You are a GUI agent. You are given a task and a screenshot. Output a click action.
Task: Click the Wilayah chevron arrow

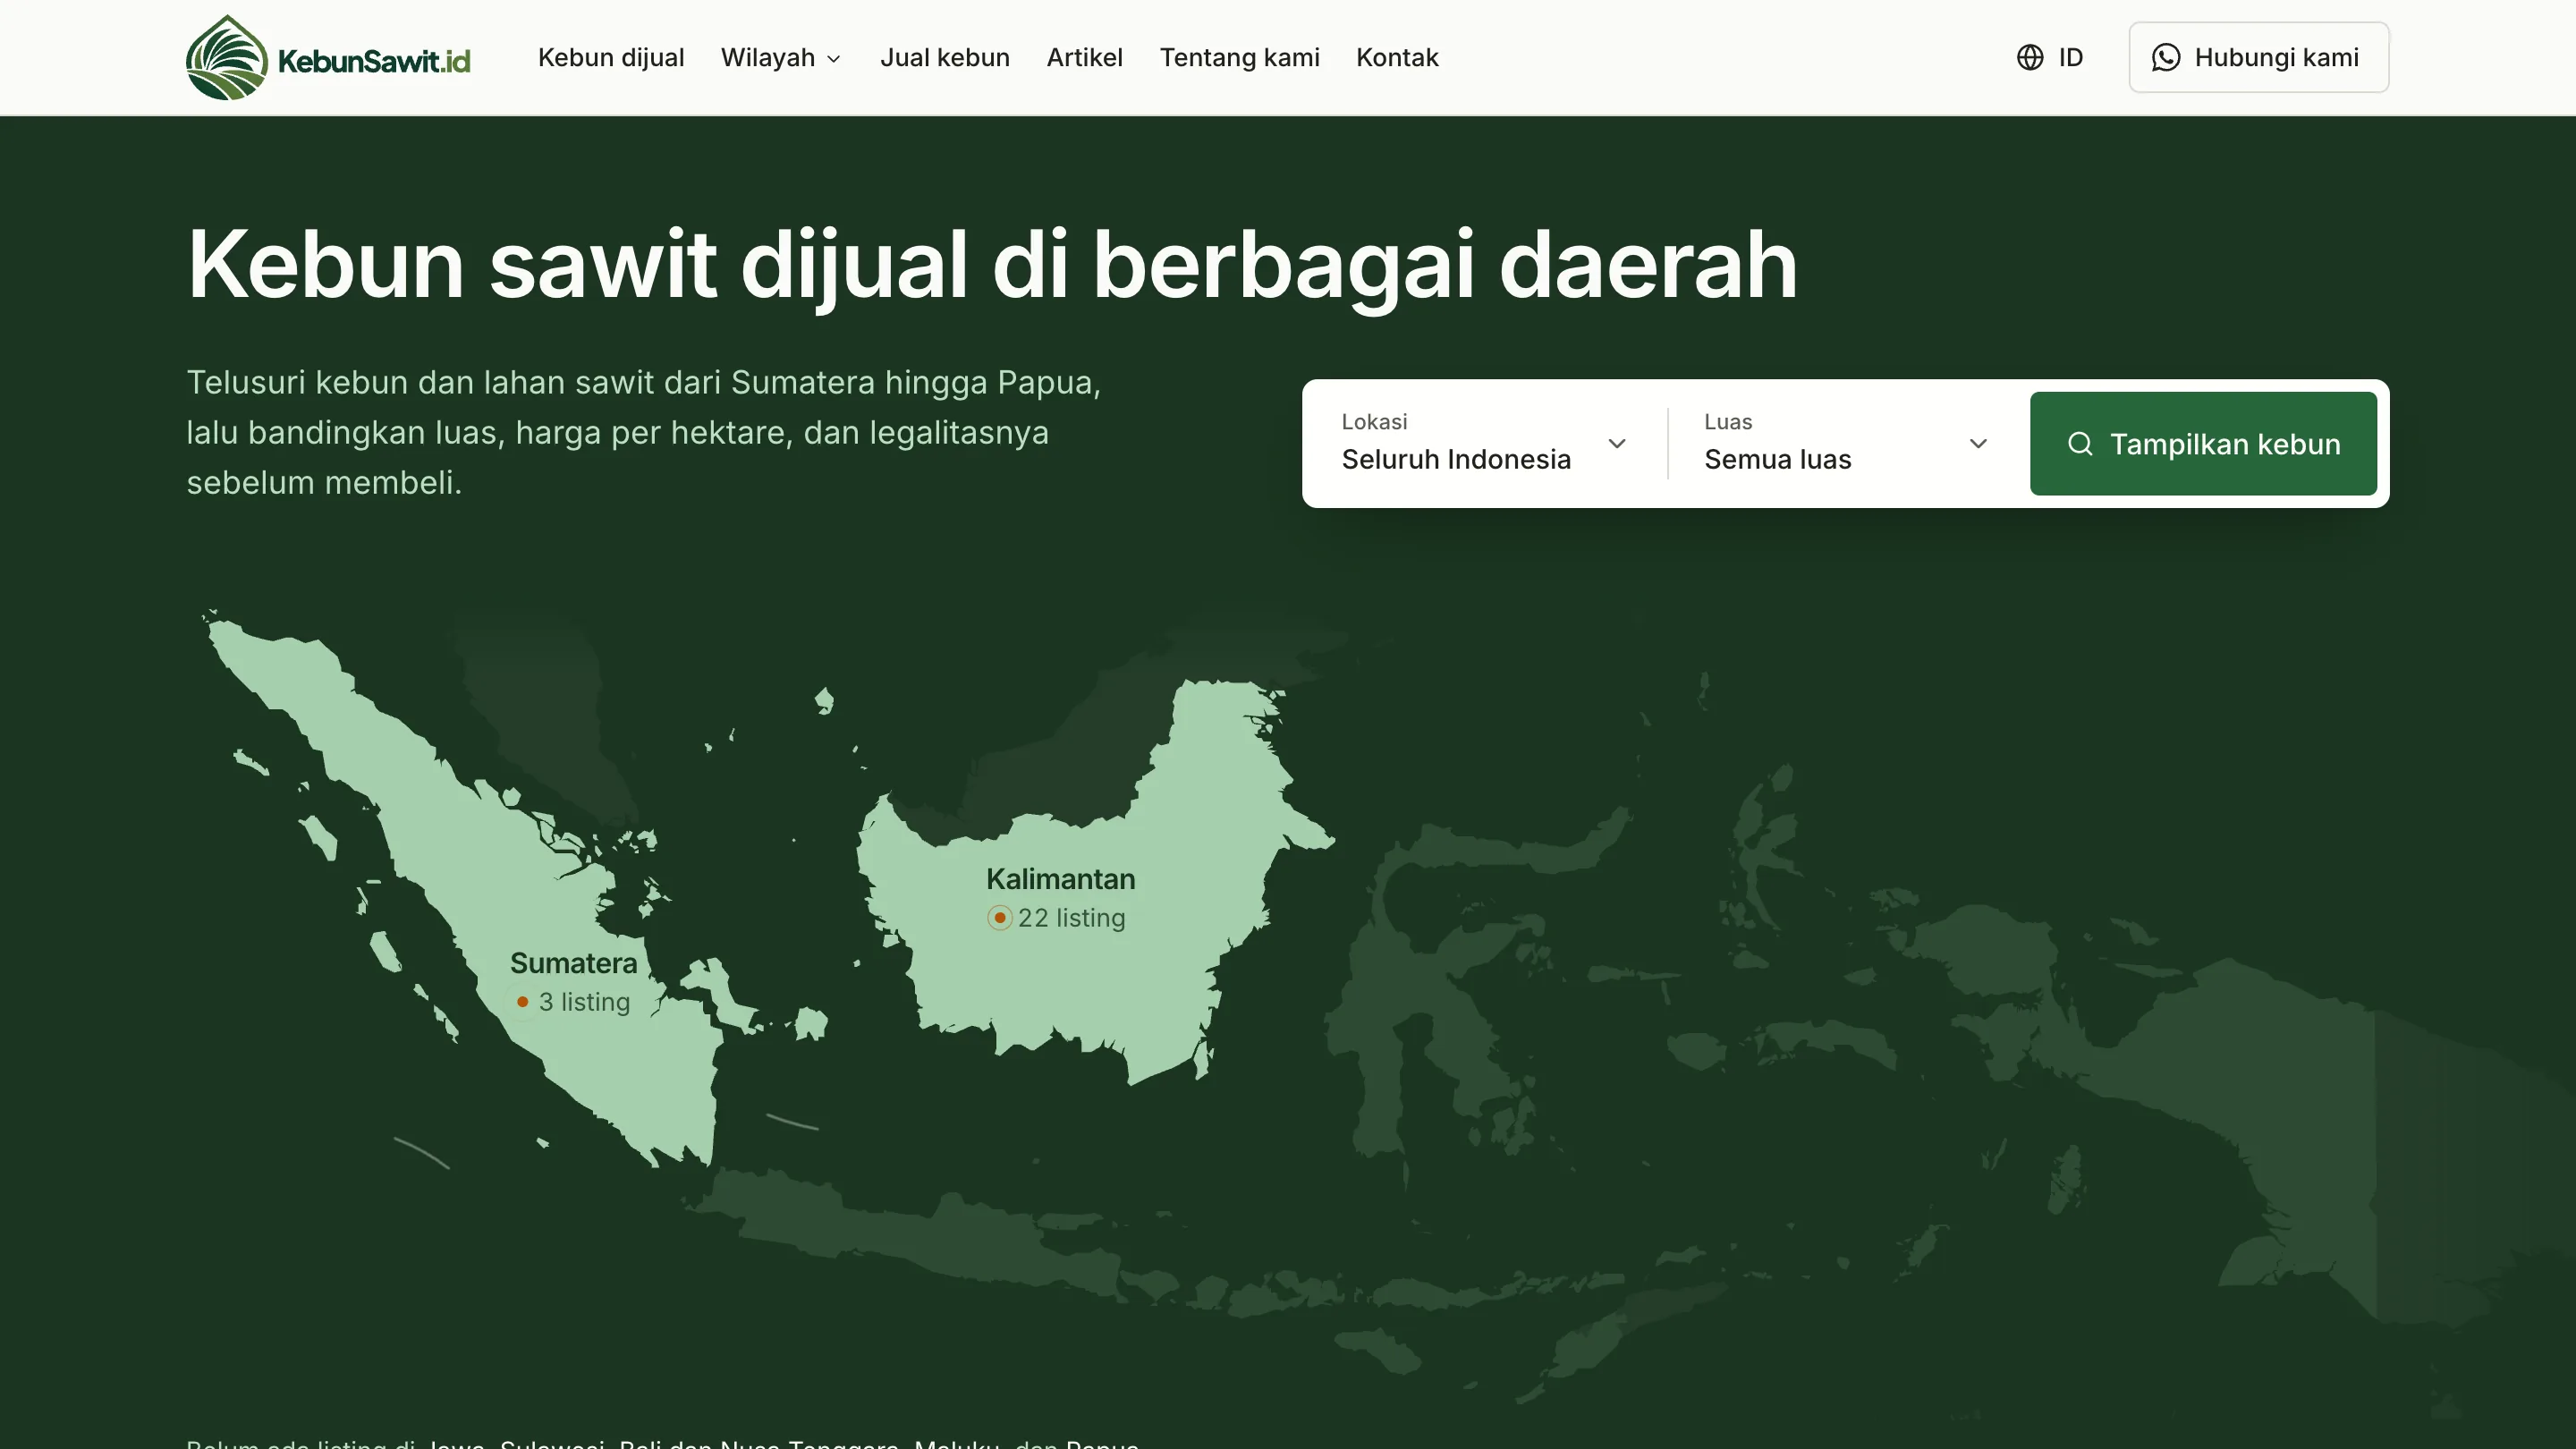(833, 59)
